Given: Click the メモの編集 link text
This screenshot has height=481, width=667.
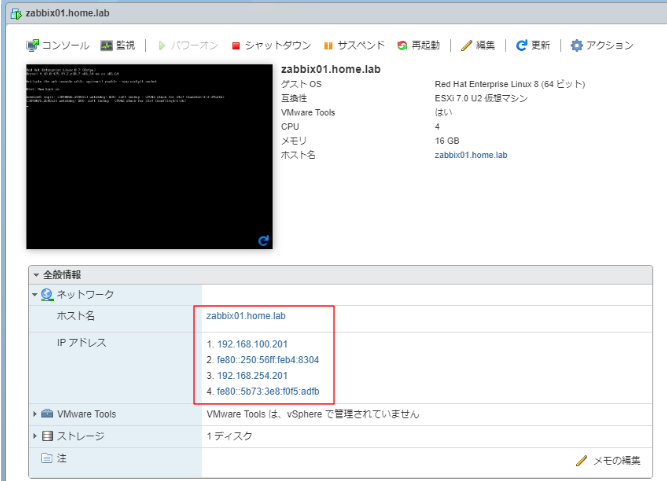Looking at the screenshot, I should (616, 460).
